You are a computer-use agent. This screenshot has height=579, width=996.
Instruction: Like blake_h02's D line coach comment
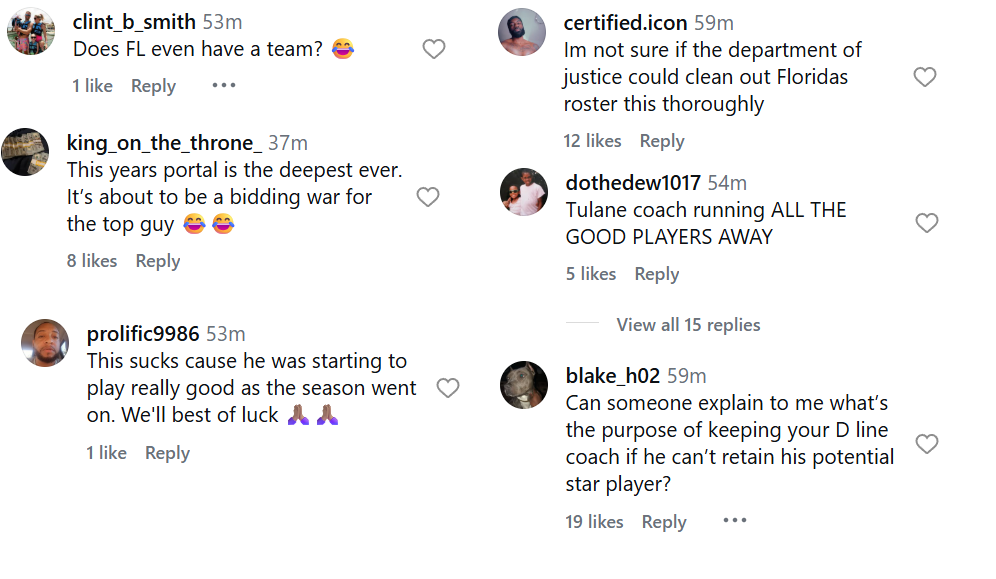(927, 444)
